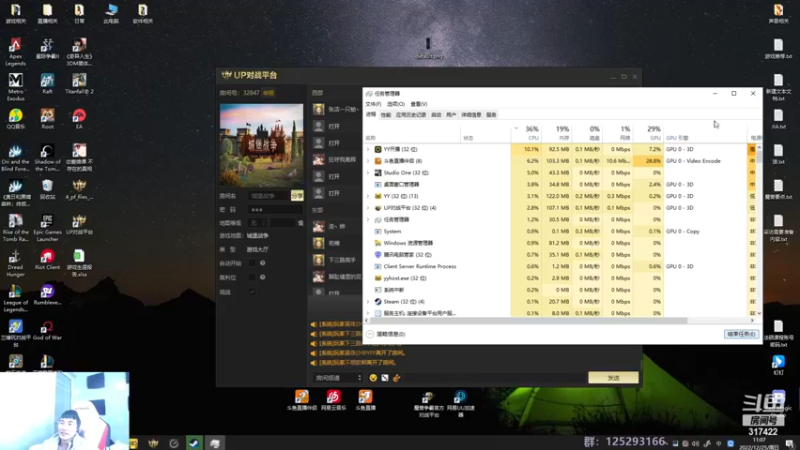Click the 分享 share button beside room name
The image size is (800, 450).
click(297, 196)
